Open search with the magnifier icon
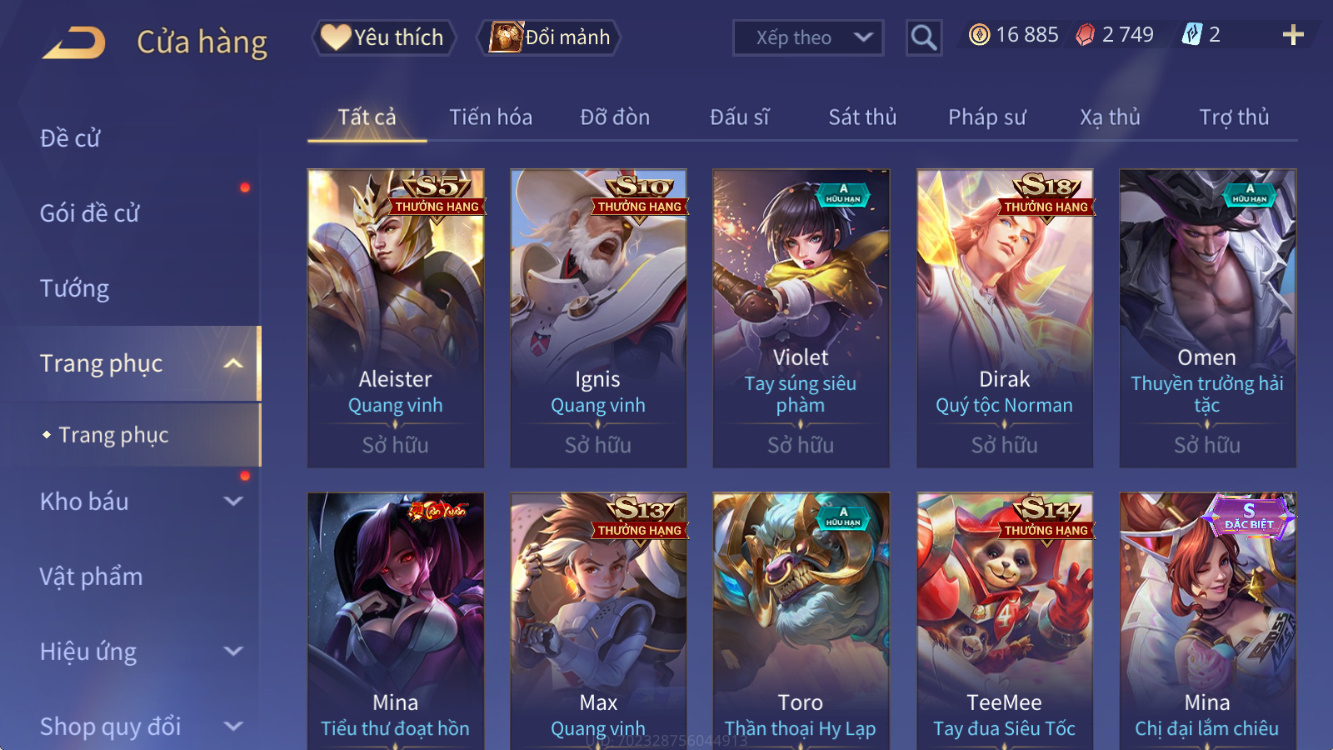The width and height of the screenshot is (1333, 750). [924, 38]
